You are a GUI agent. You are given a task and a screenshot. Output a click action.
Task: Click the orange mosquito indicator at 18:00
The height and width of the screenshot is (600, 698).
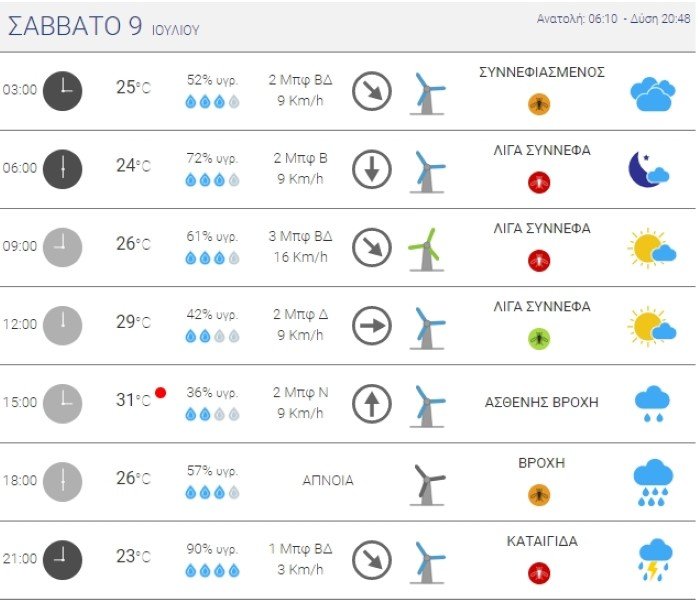[x=539, y=495]
